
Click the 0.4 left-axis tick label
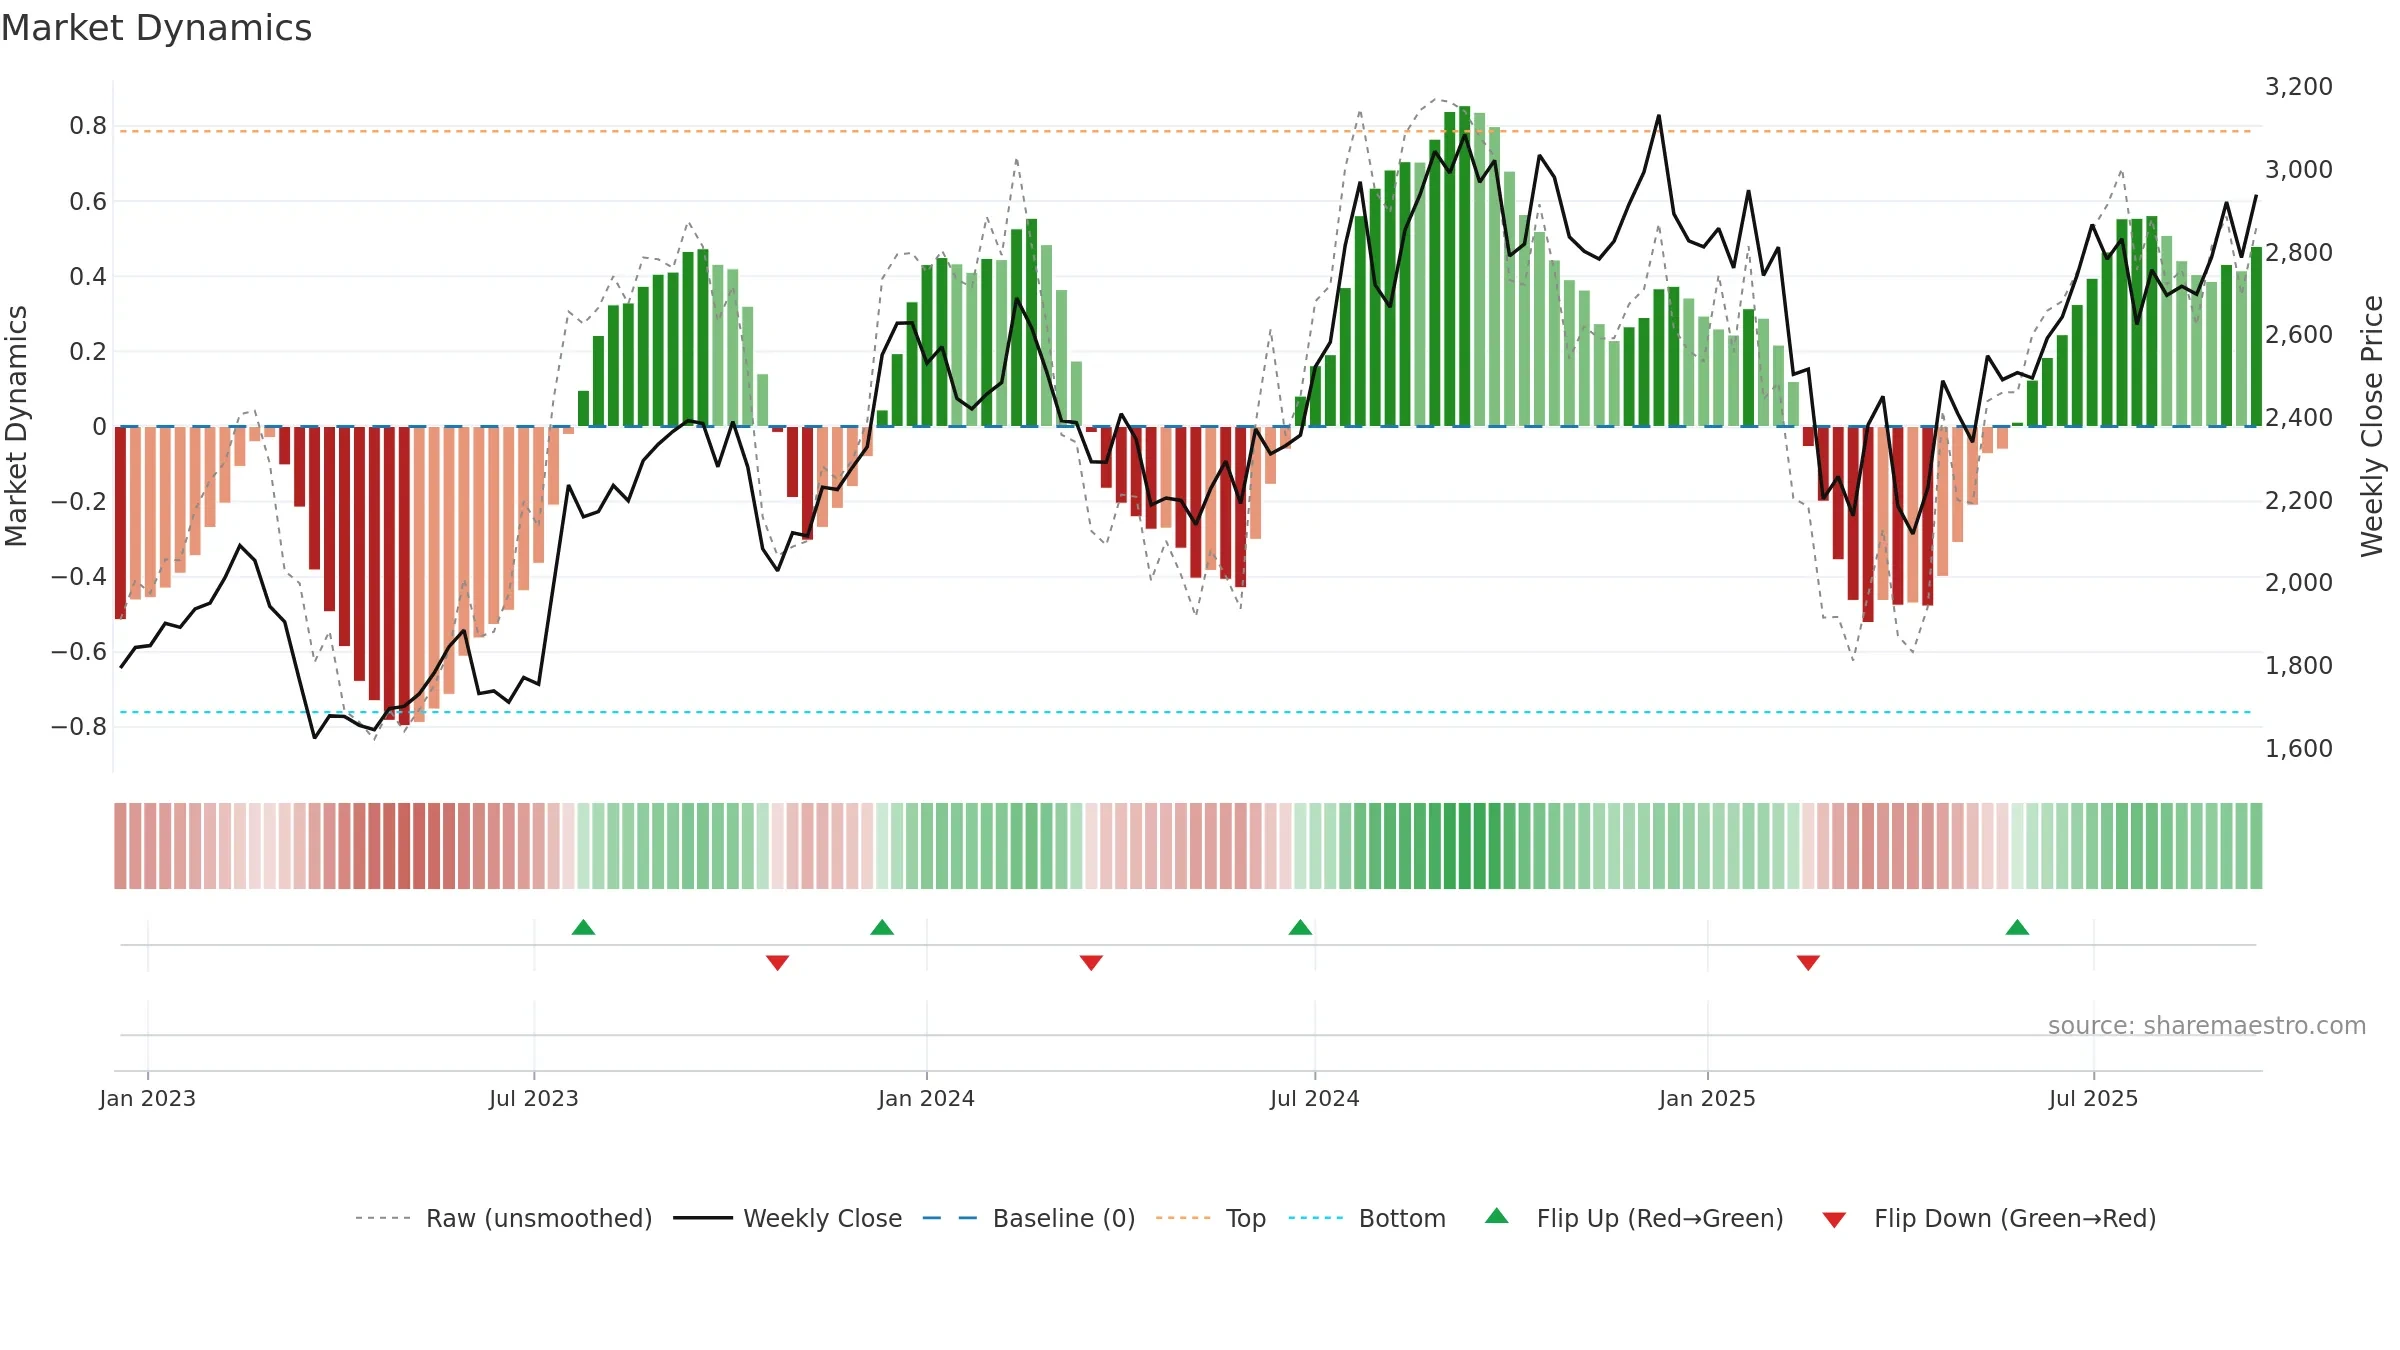click(88, 277)
